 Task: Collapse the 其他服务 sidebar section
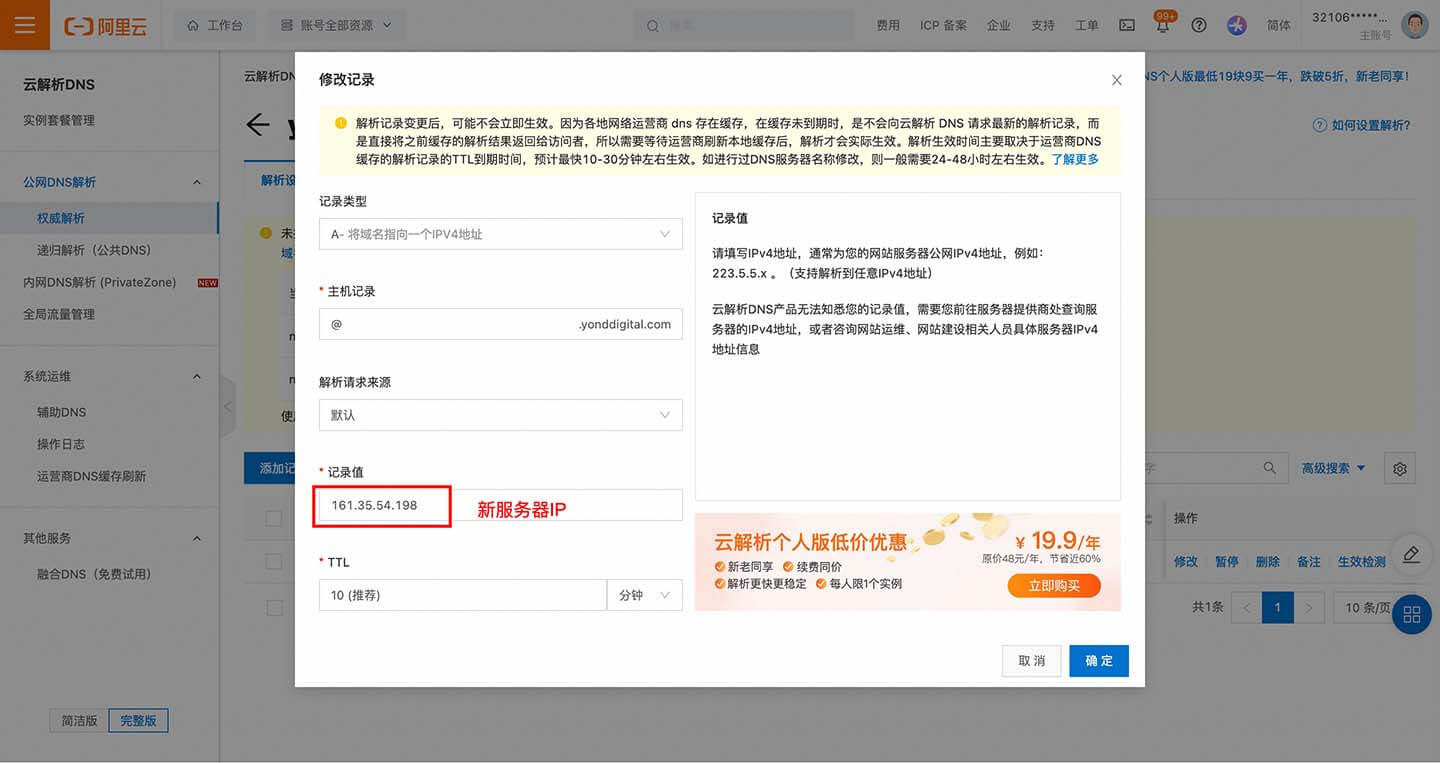point(197,538)
